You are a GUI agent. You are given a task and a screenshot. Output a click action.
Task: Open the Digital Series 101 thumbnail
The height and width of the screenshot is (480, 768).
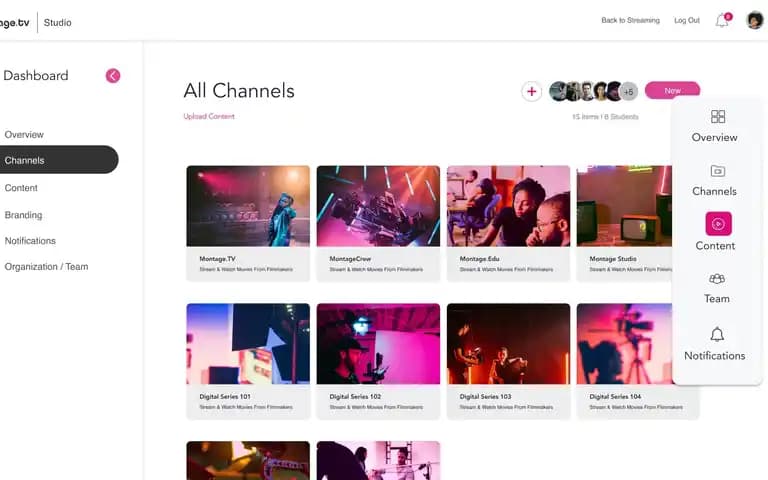click(248, 344)
